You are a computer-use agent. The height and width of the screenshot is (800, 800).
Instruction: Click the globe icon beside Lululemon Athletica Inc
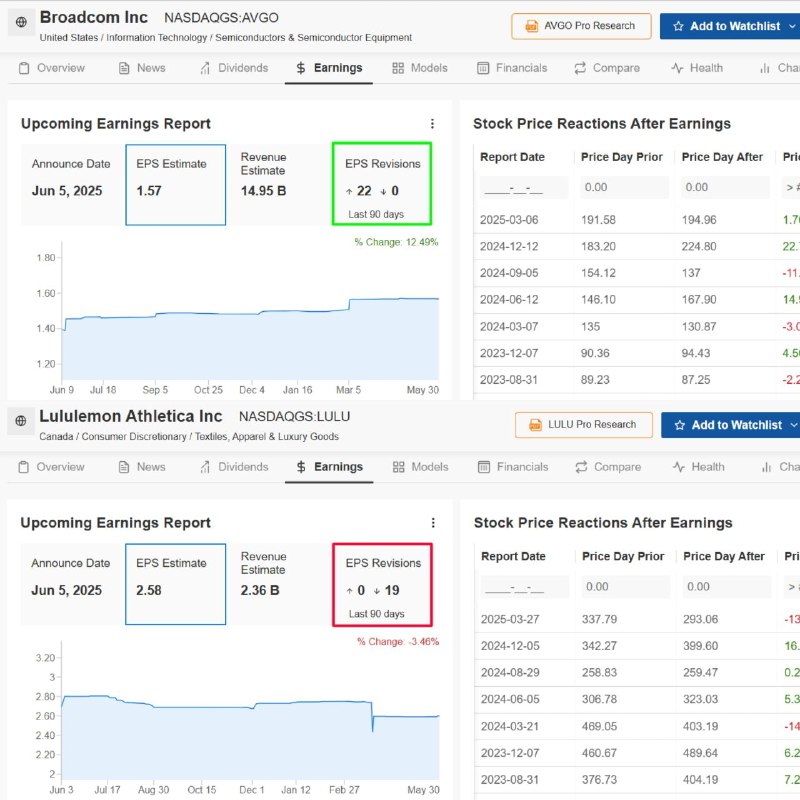point(21,421)
